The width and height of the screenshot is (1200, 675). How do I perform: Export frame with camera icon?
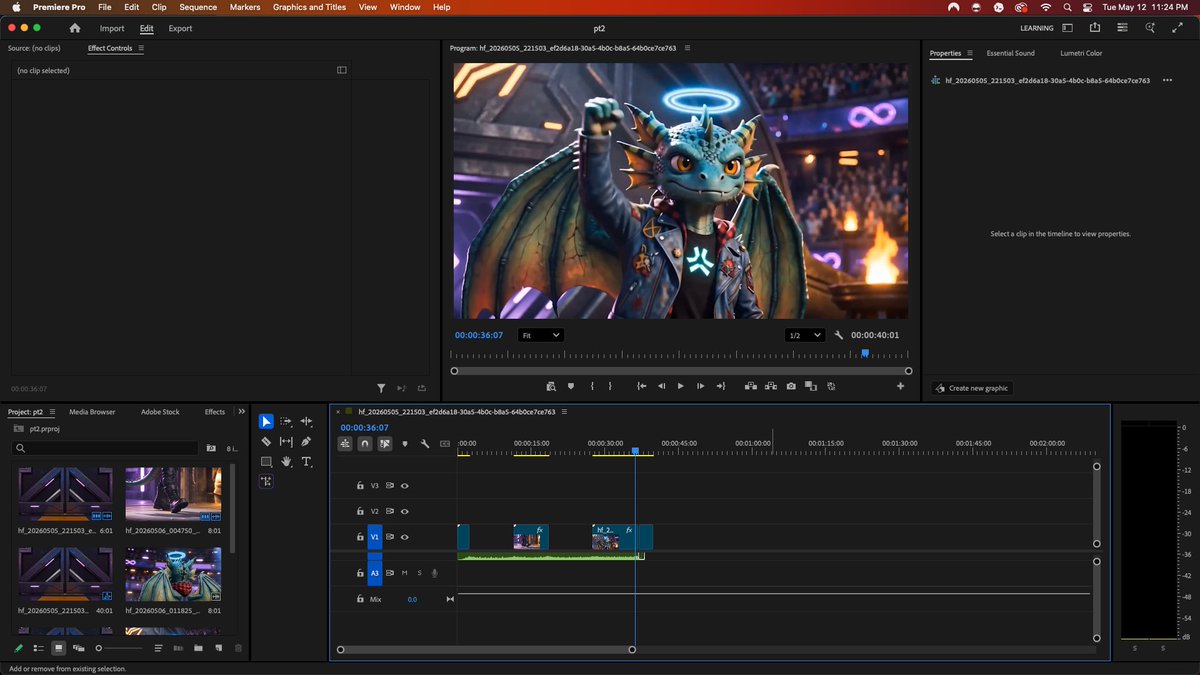tap(791, 386)
